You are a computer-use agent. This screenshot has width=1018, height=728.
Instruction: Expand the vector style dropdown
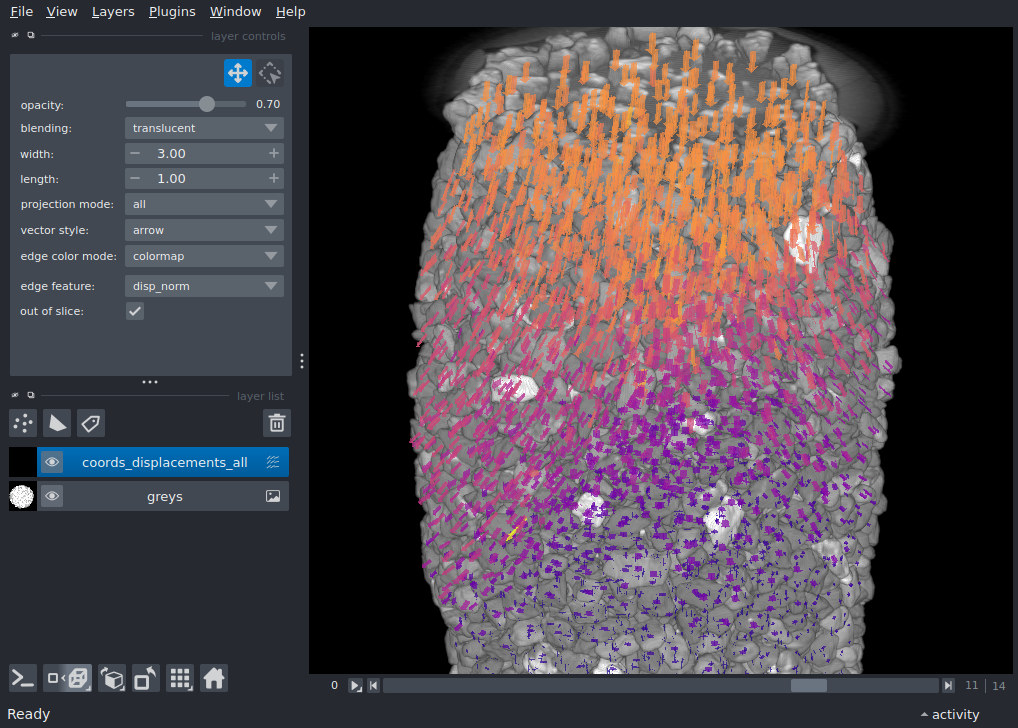[204, 230]
